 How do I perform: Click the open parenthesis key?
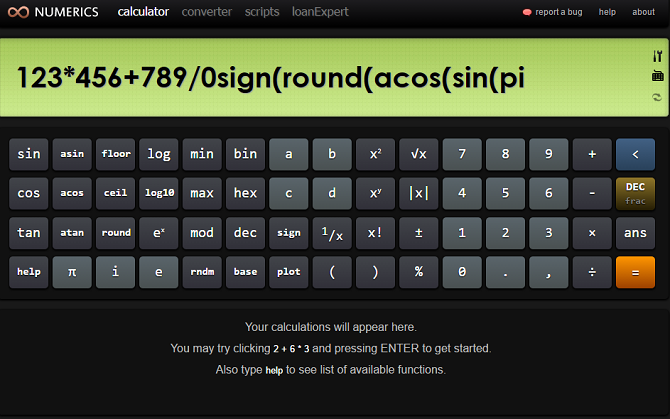pyautogui.click(x=332, y=272)
